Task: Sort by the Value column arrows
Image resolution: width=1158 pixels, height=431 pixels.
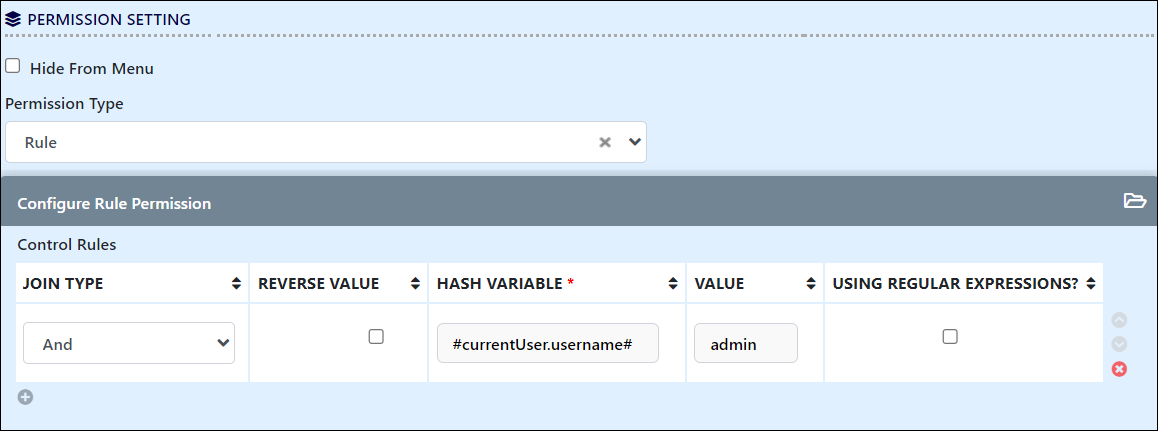Action: (x=811, y=283)
